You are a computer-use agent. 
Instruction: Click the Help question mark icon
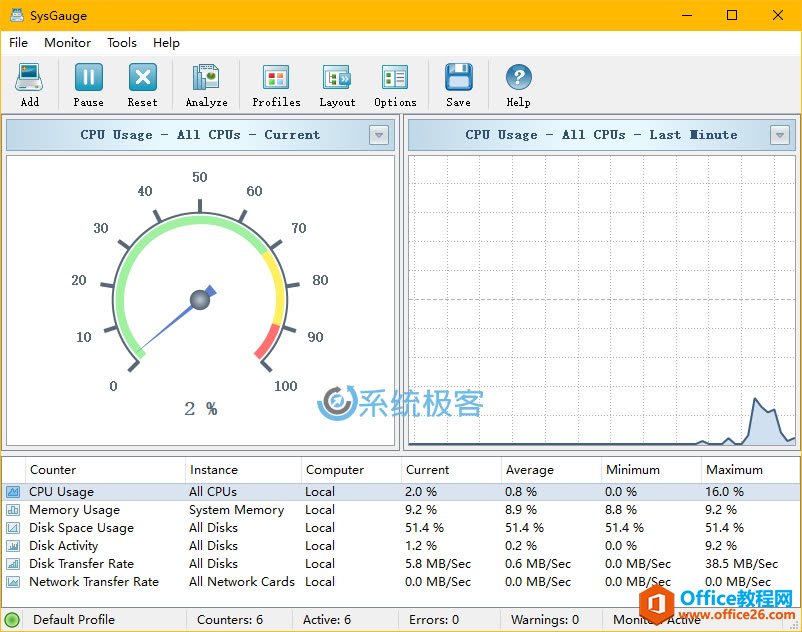pyautogui.click(x=518, y=78)
